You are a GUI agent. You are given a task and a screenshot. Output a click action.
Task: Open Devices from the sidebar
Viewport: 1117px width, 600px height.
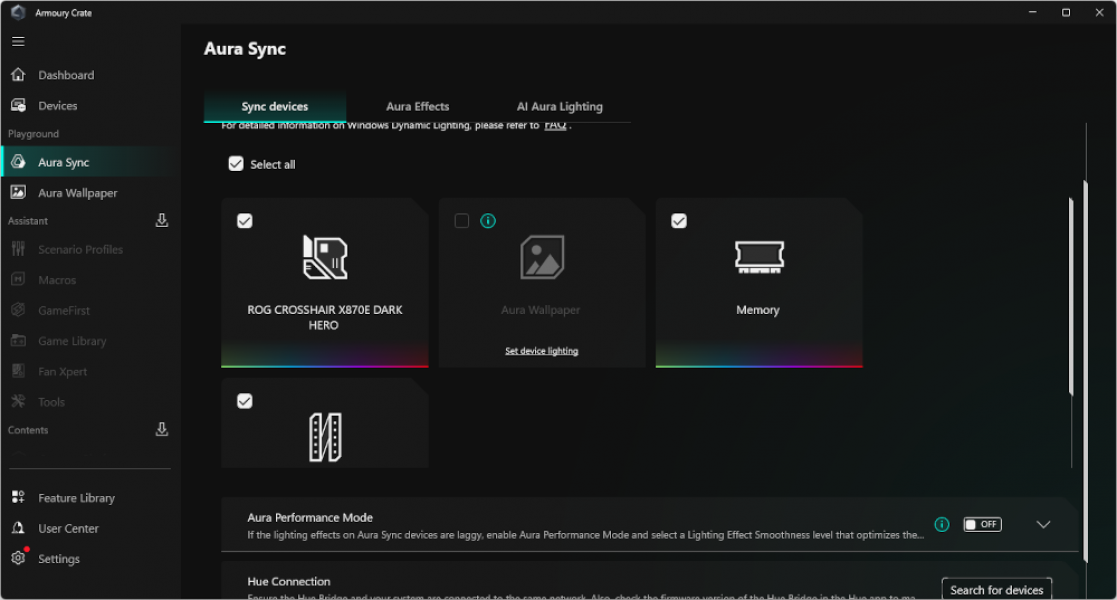point(90,105)
